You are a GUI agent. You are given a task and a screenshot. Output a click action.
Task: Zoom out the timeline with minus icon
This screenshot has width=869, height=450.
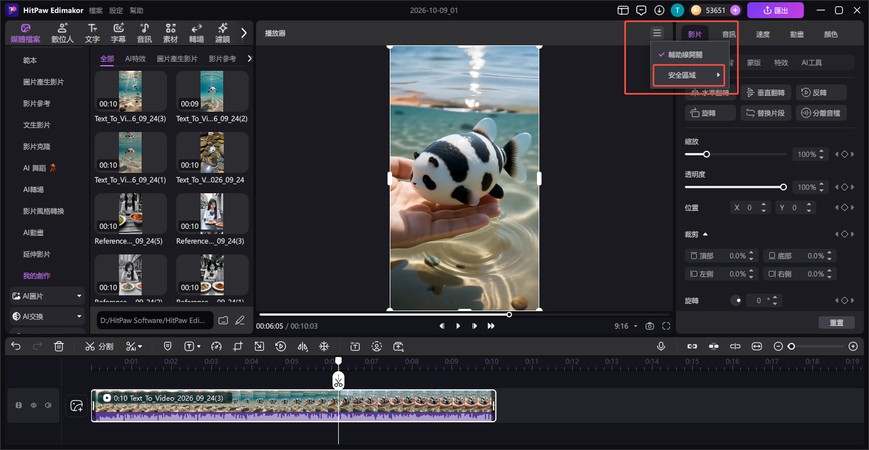tap(778, 346)
